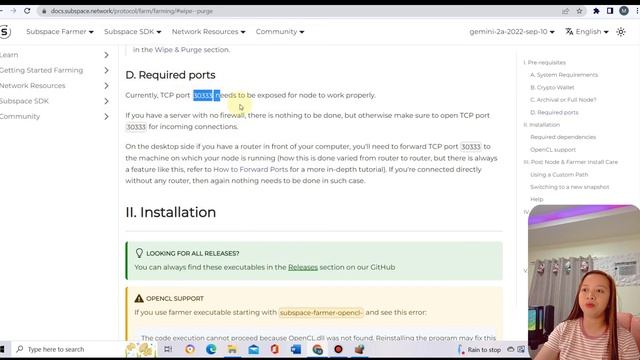Open the browser side panel icon
Viewport: 640px width, 360px height.
point(610,11)
